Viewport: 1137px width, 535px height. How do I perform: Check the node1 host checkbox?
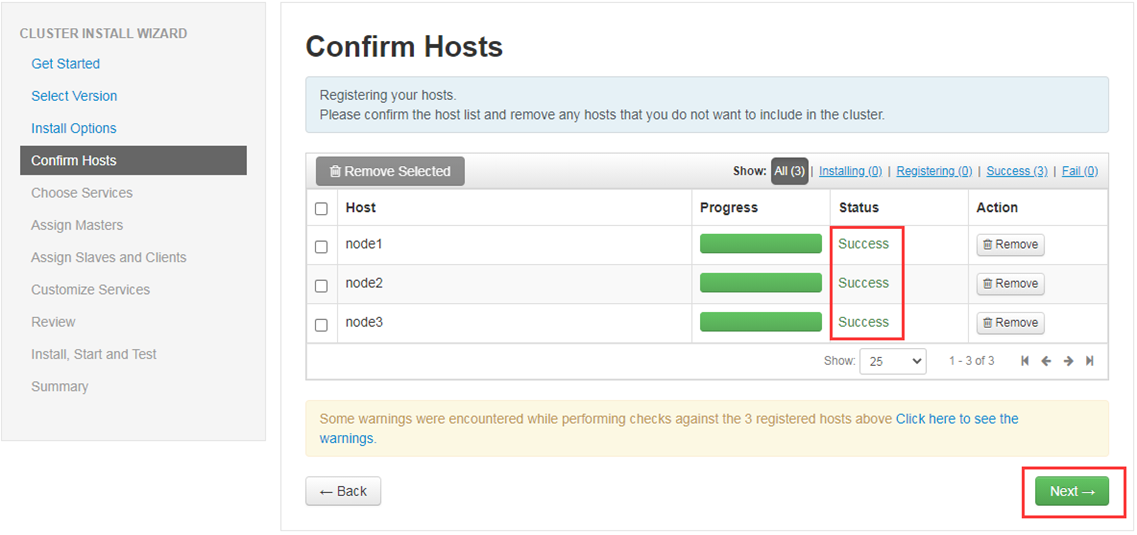(x=321, y=246)
